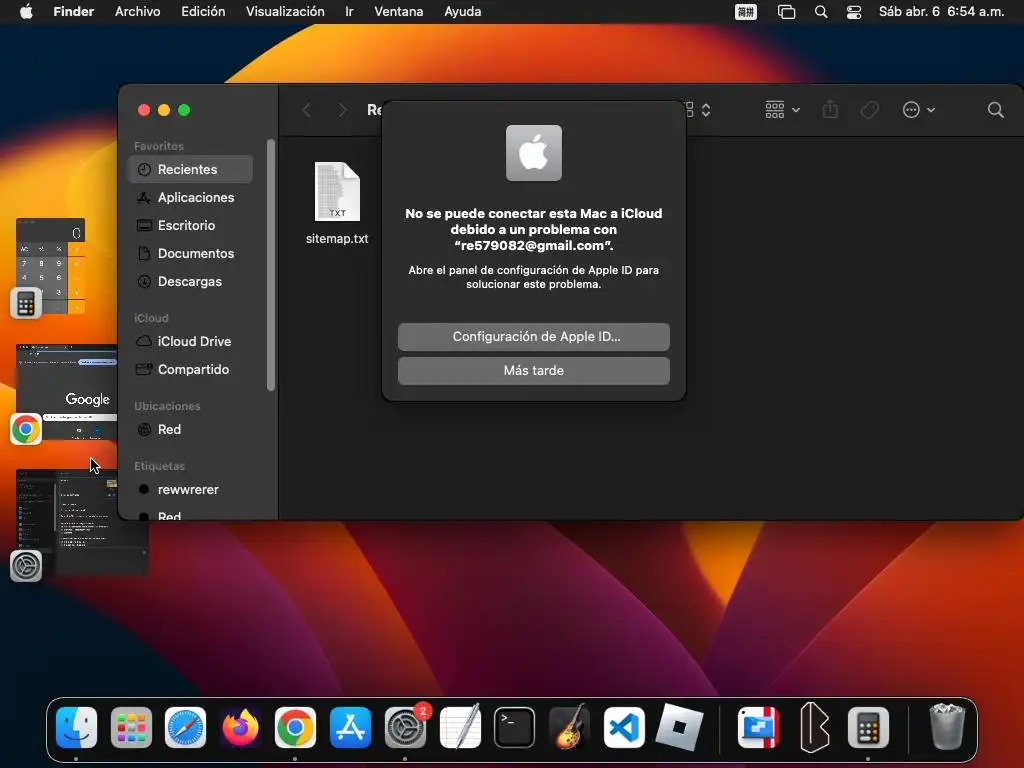Open the Apple menu

click(x=26, y=12)
